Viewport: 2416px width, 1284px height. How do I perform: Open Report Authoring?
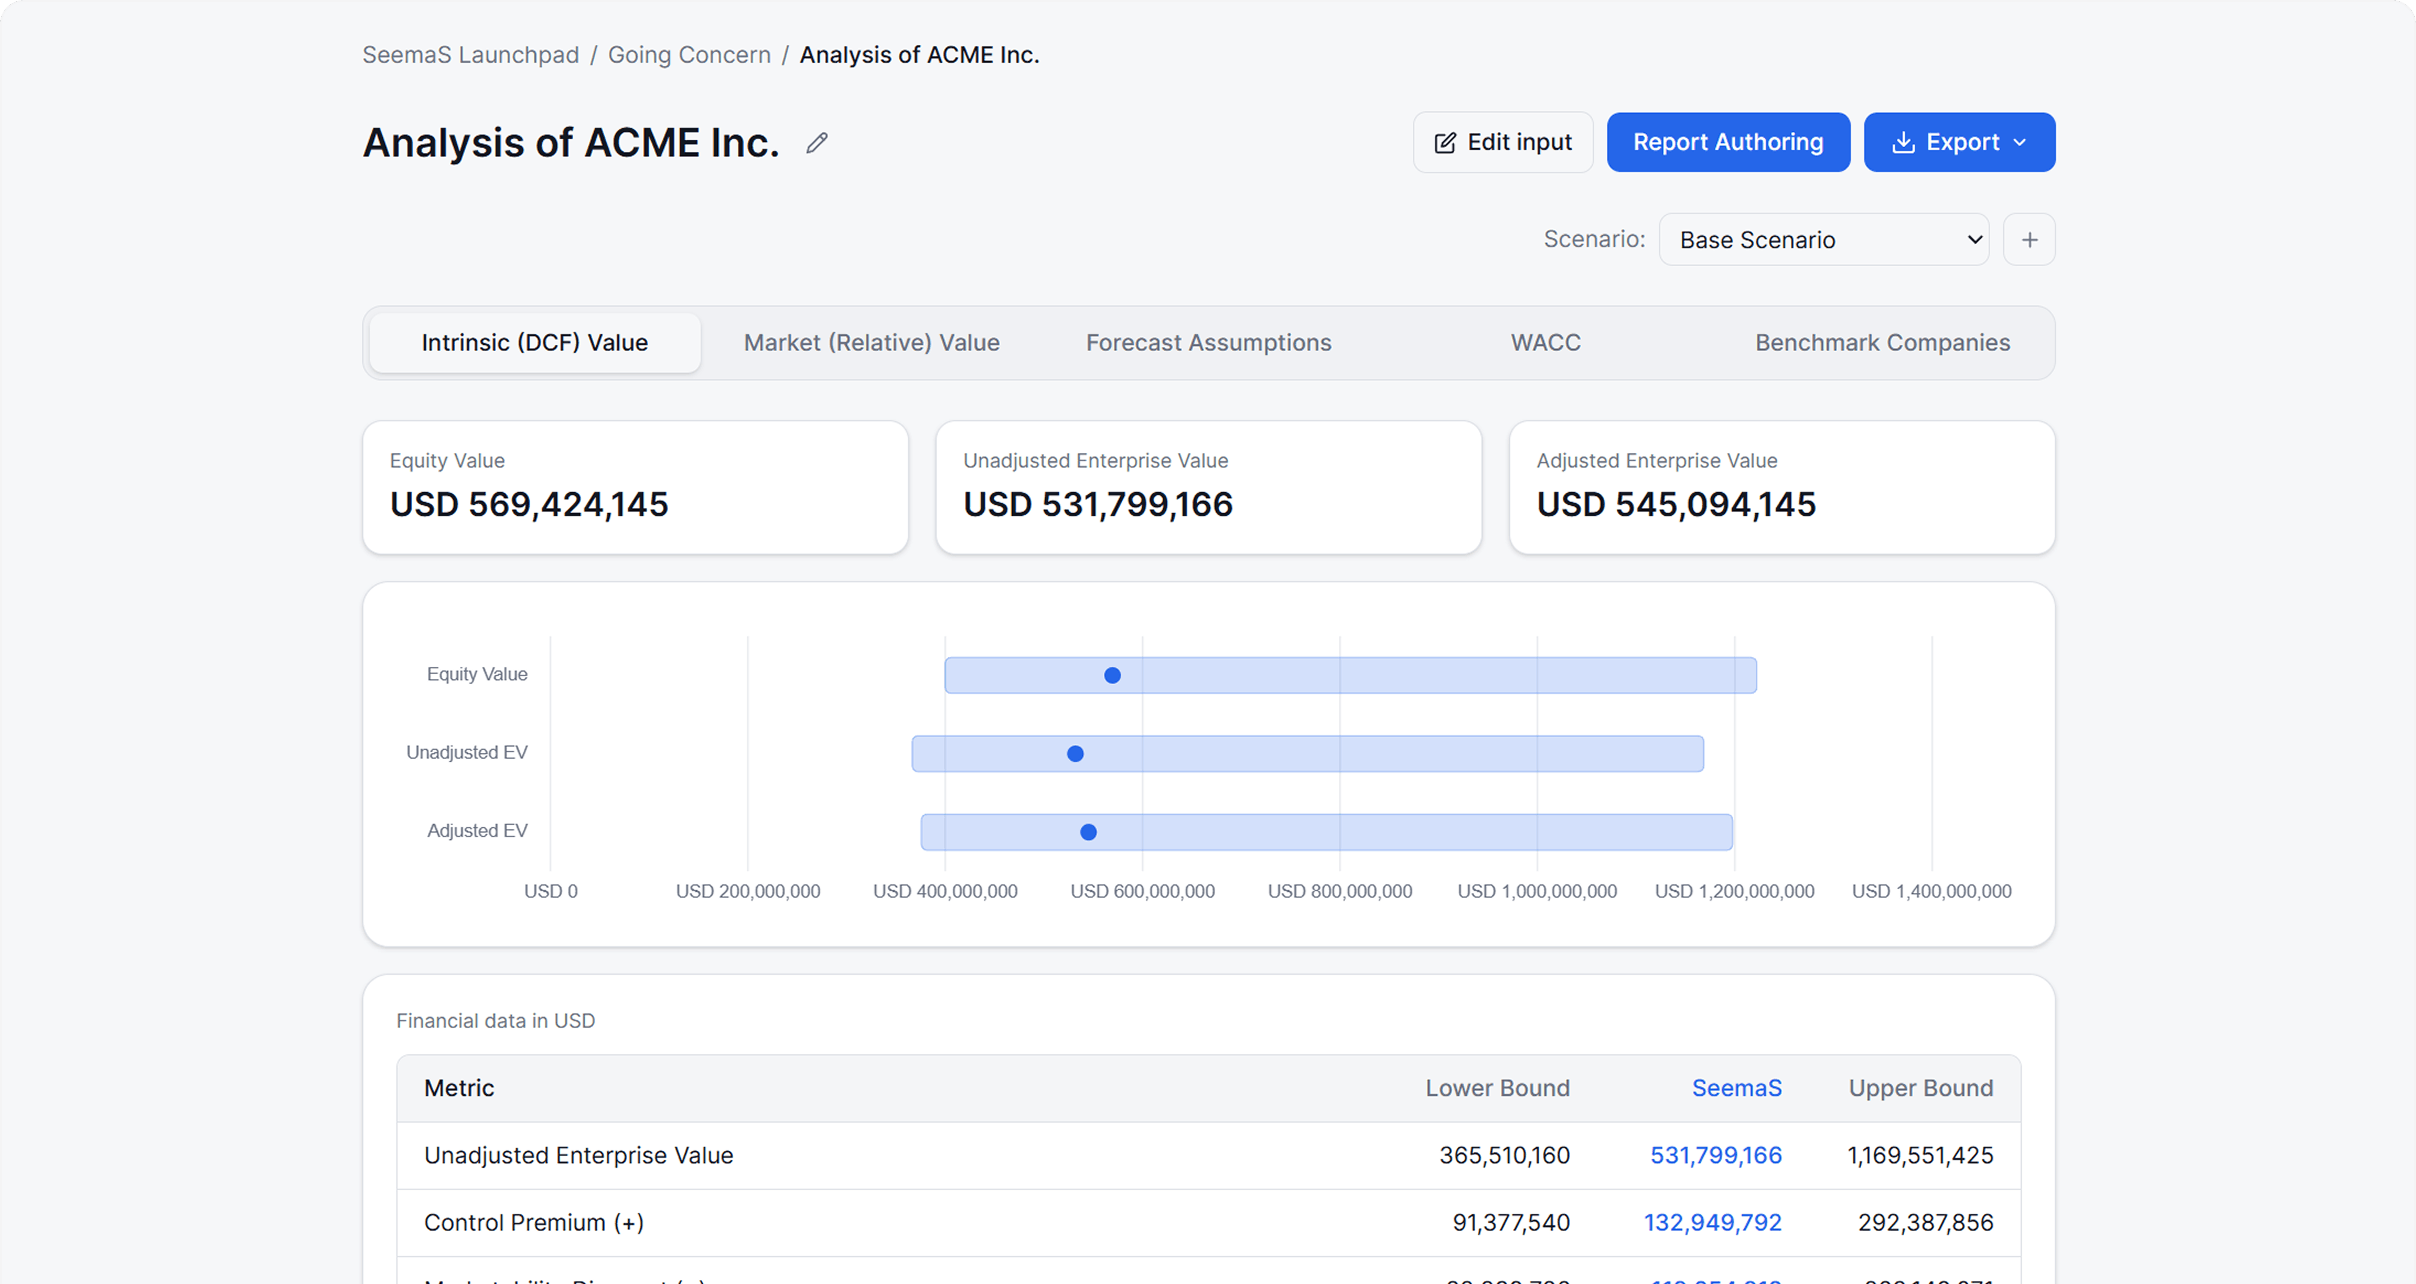point(1728,142)
